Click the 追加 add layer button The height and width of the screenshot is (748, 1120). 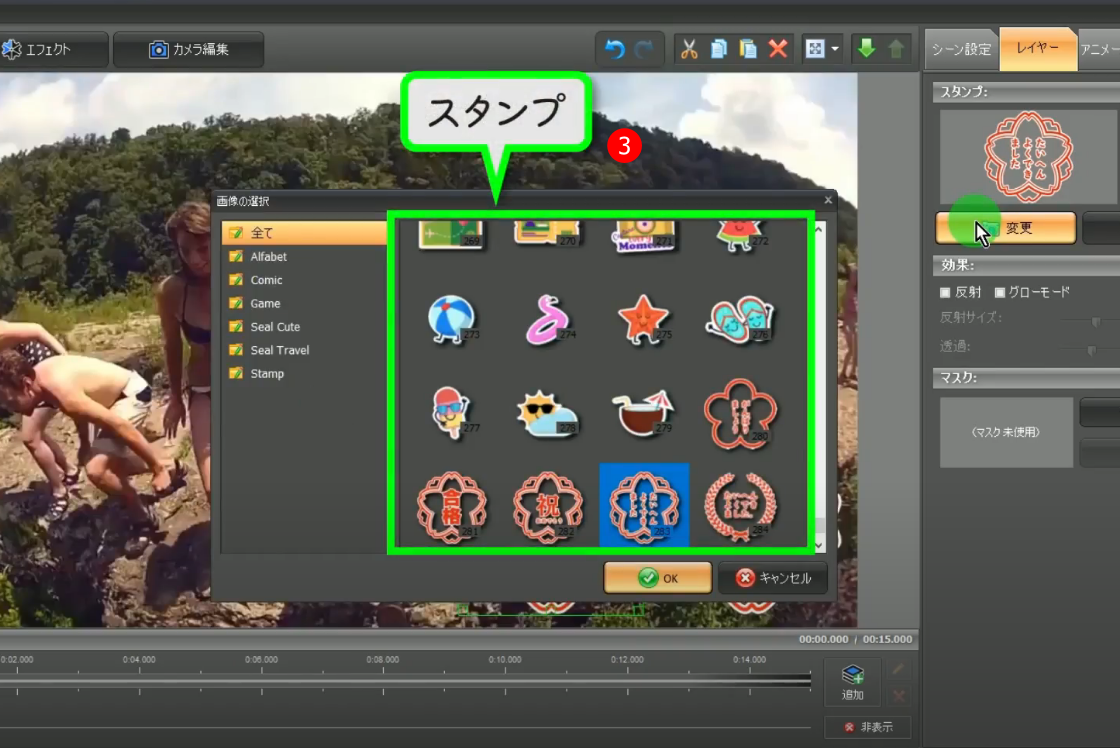click(852, 684)
